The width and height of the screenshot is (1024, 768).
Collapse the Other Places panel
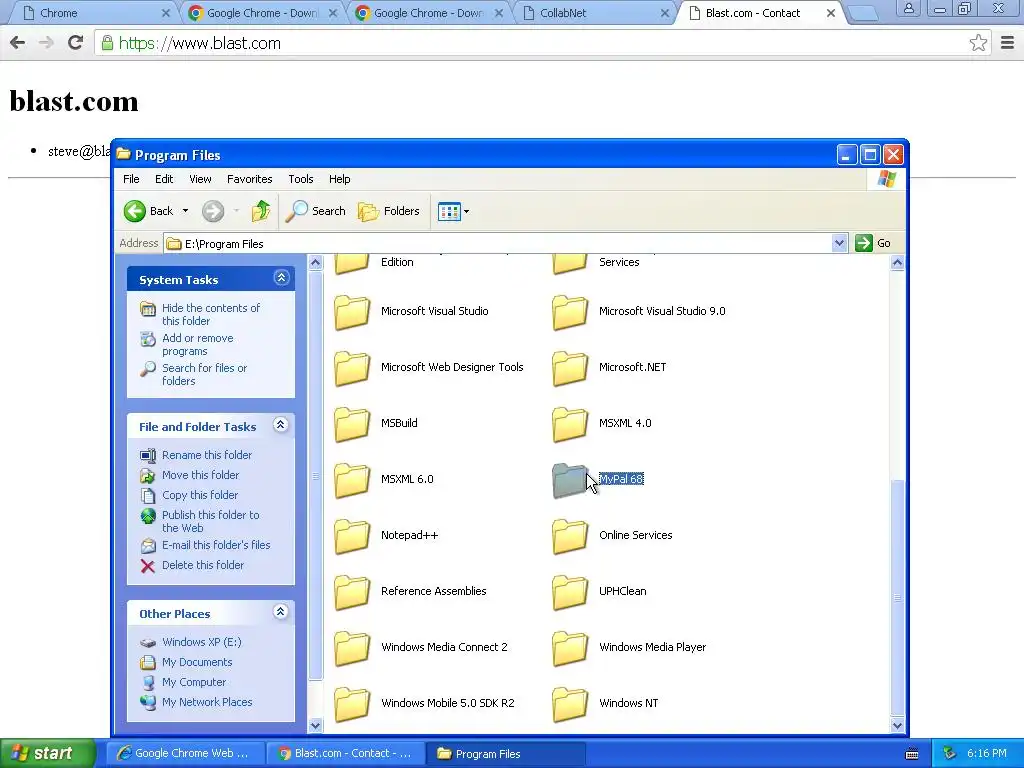click(x=281, y=612)
